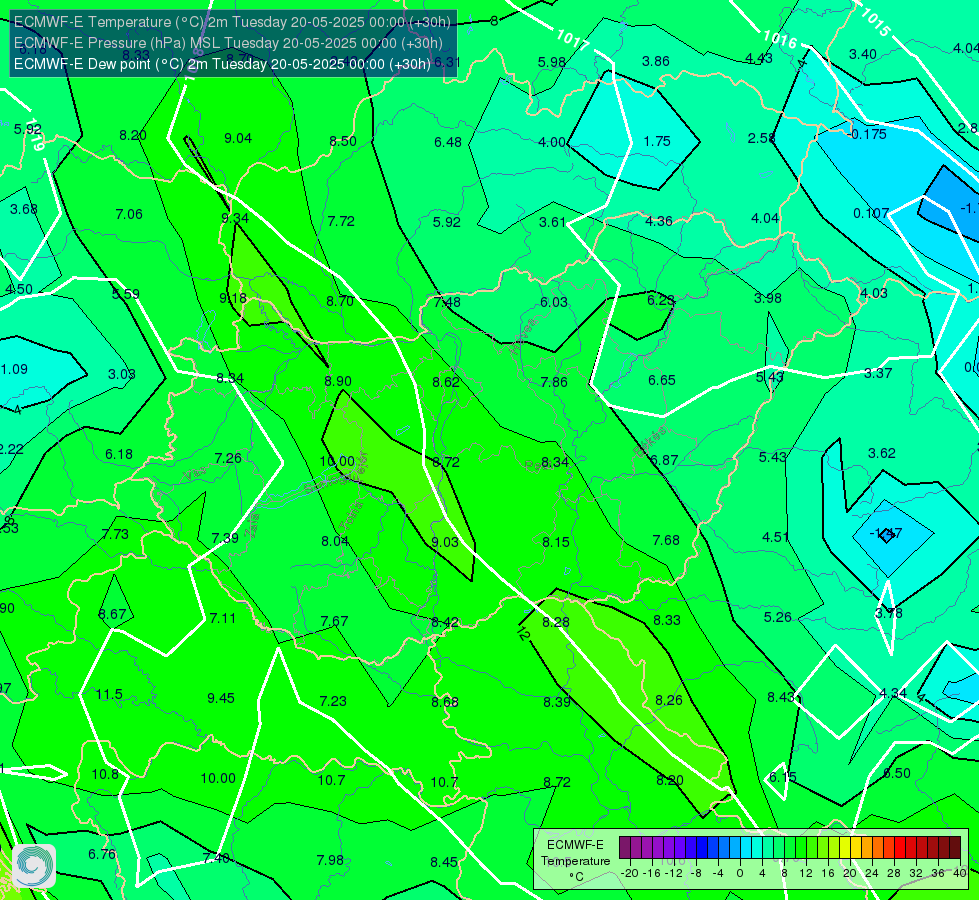This screenshot has width=979, height=900.
Task: Click the 1017 isobar label
Action: 573,41
